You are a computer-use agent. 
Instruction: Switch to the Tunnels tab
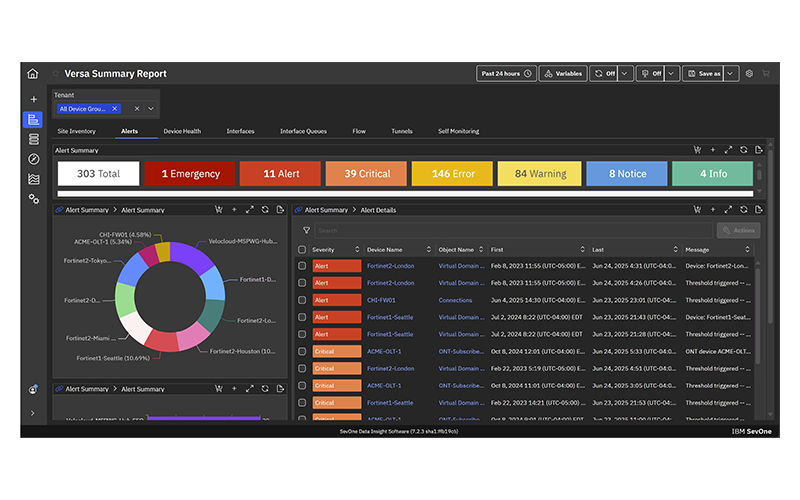[402, 131]
